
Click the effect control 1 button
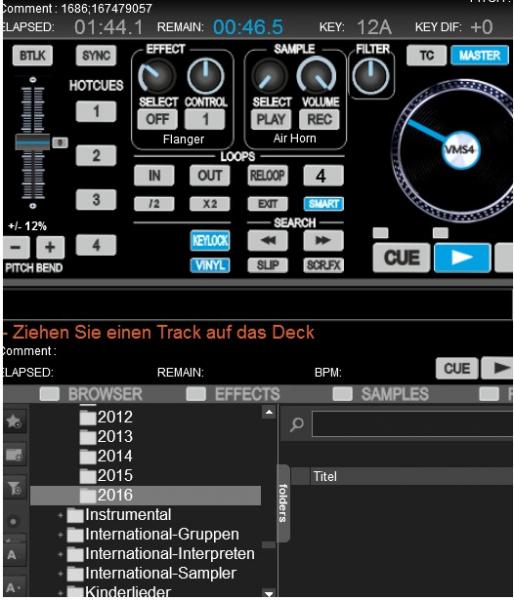pos(205,119)
